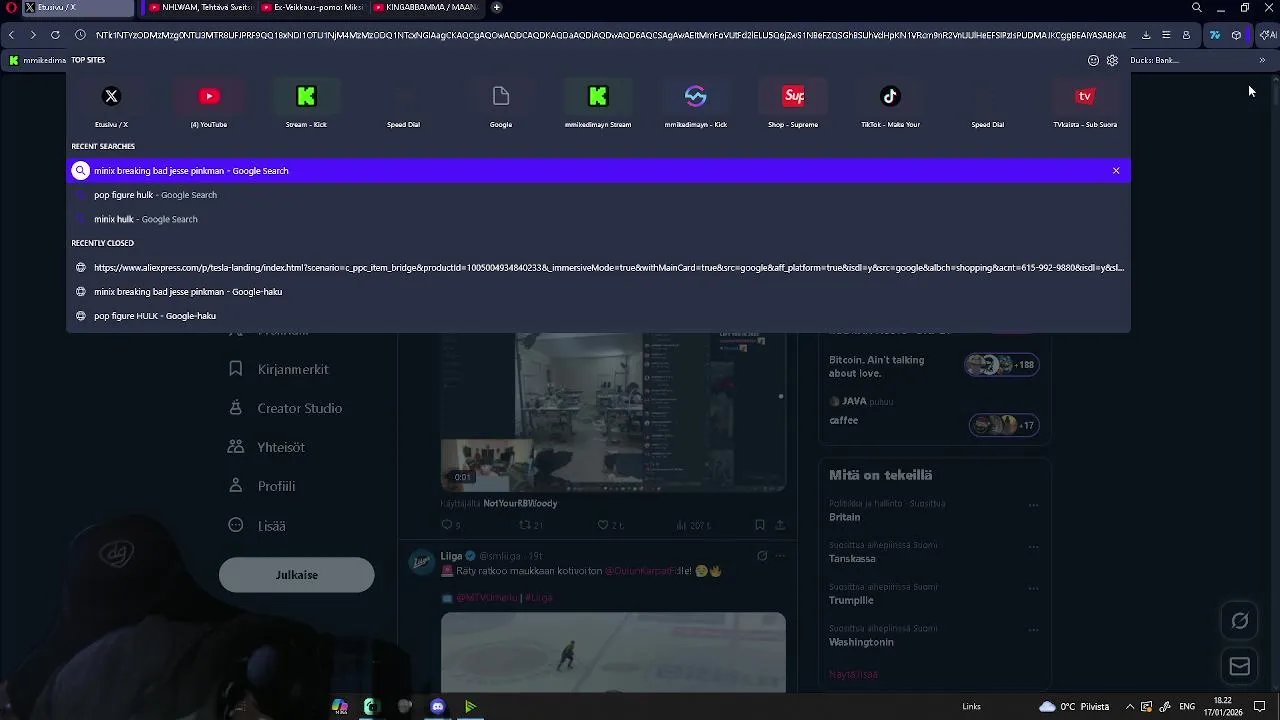The image size is (1280, 720).
Task: Open more options for Washingtonin trend
Action: pyautogui.click(x=1033, y=630)
